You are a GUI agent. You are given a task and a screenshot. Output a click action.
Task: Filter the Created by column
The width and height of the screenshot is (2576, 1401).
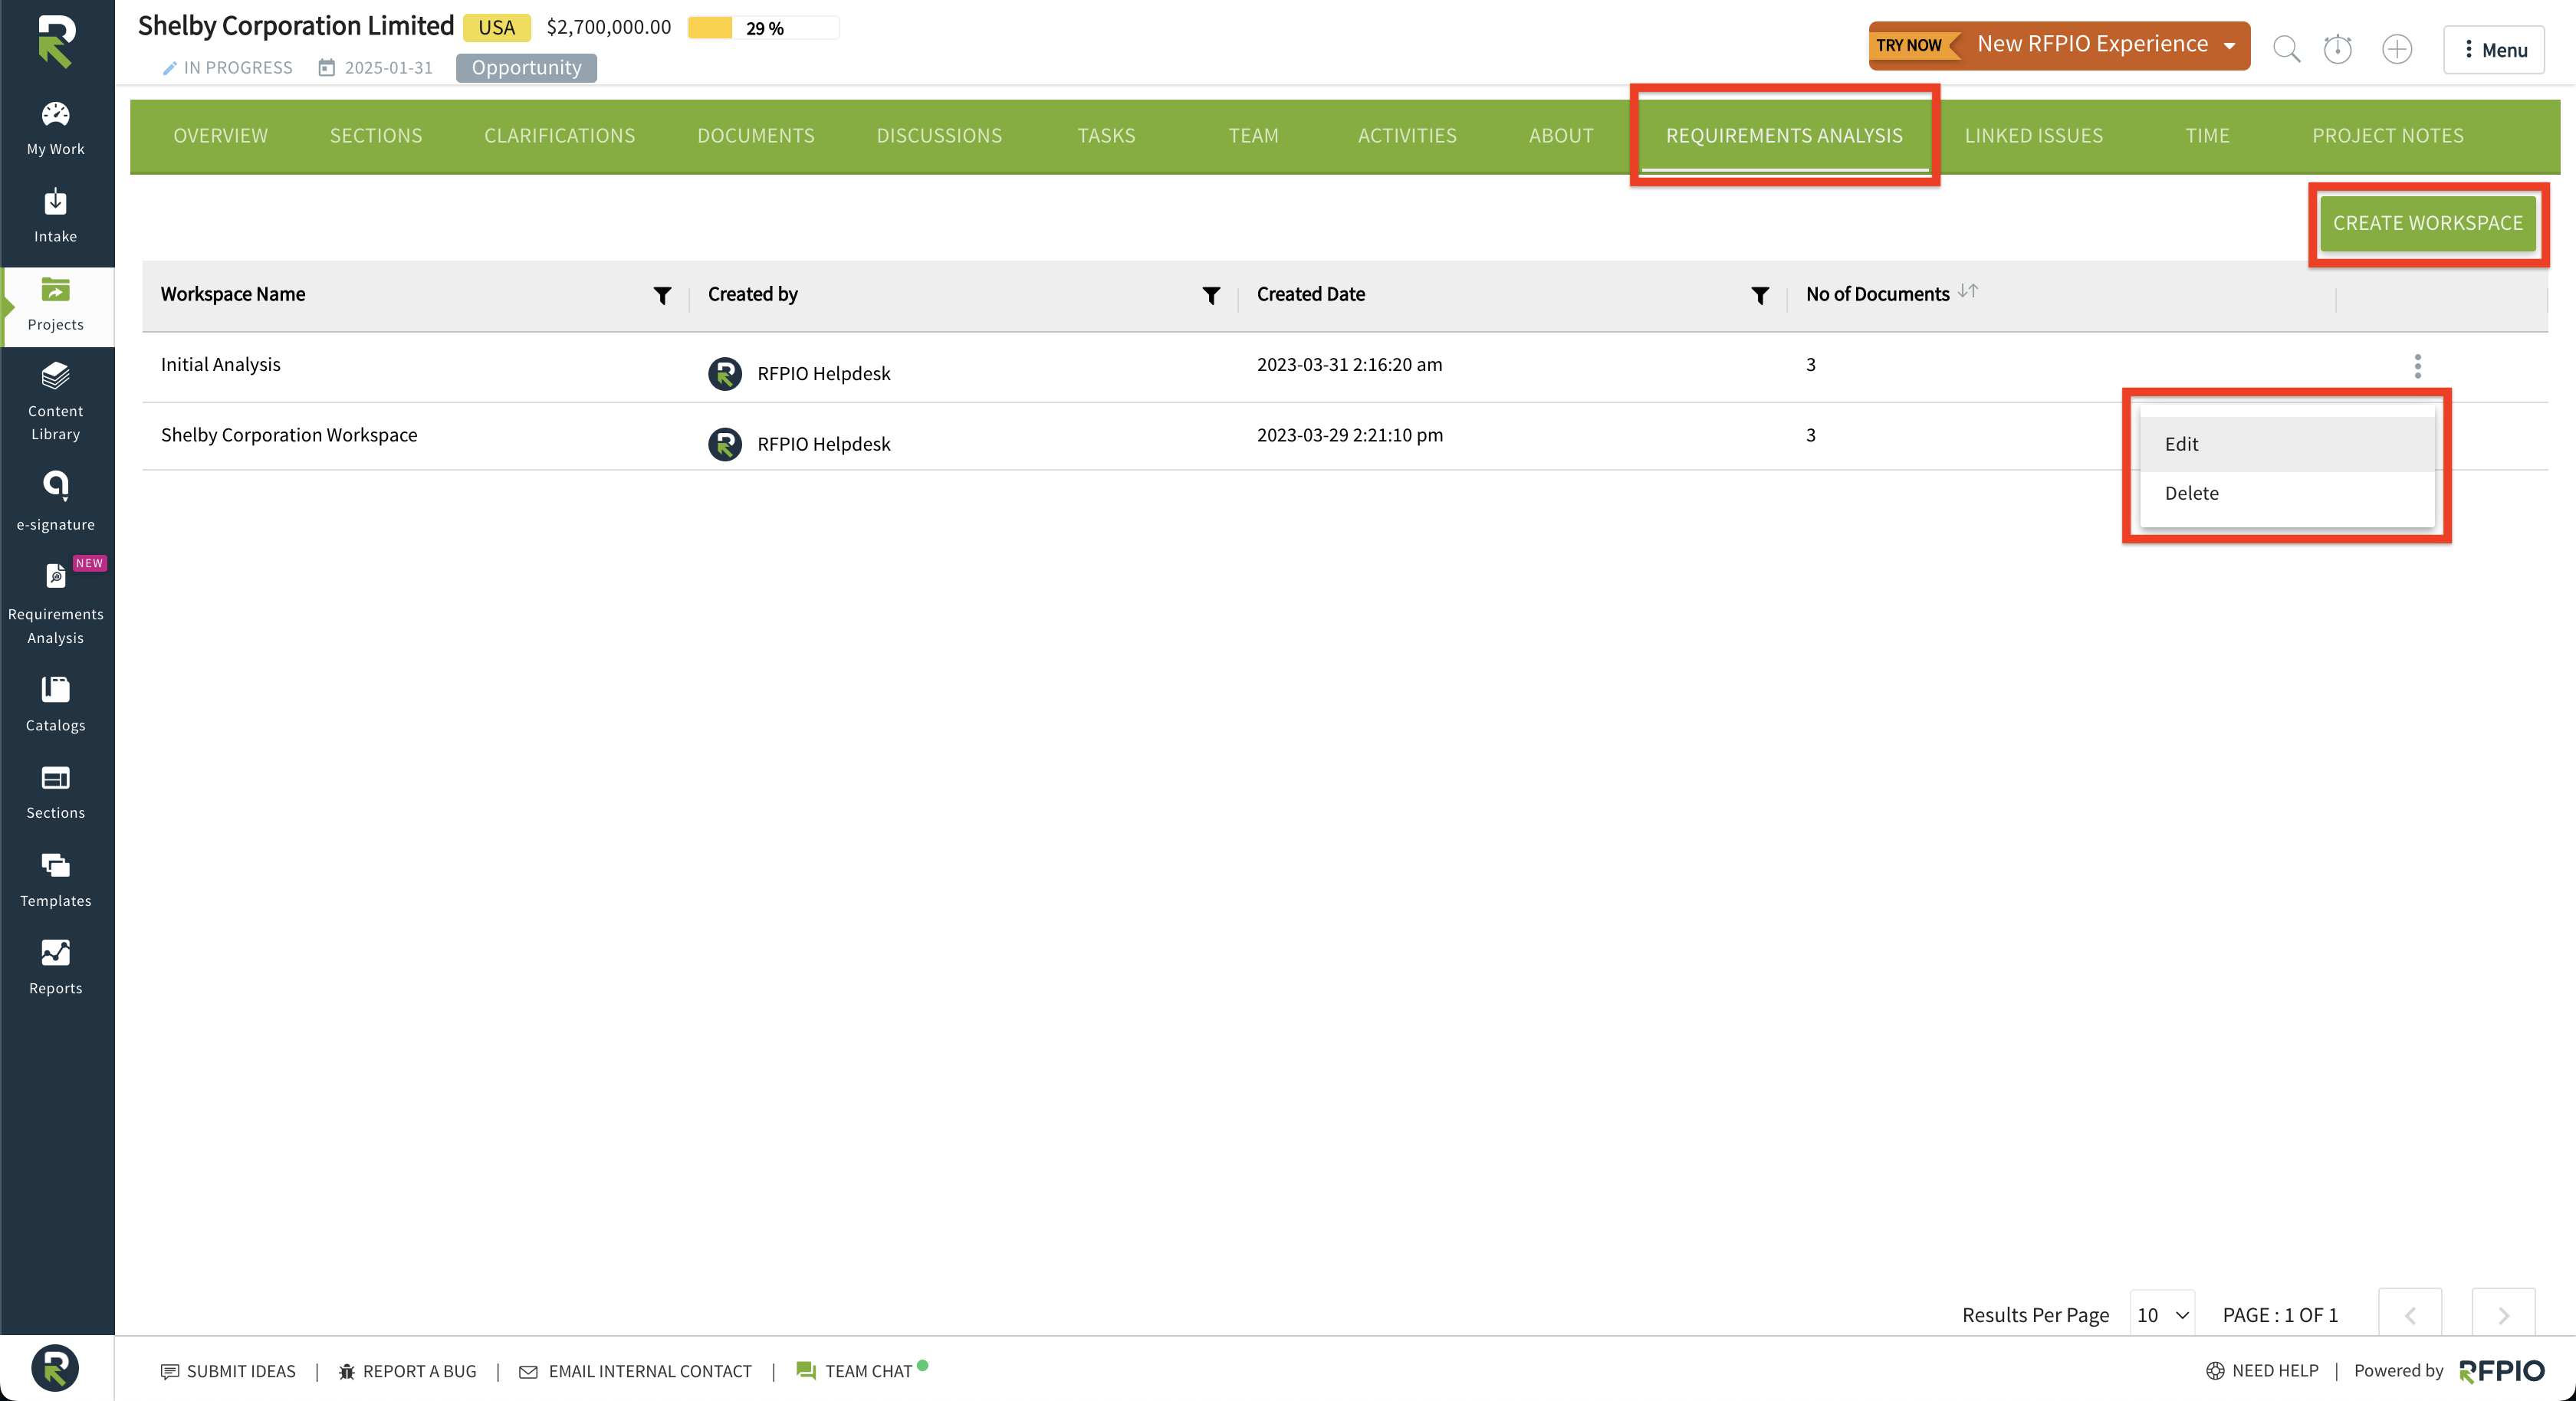[x=1211, y=295]
